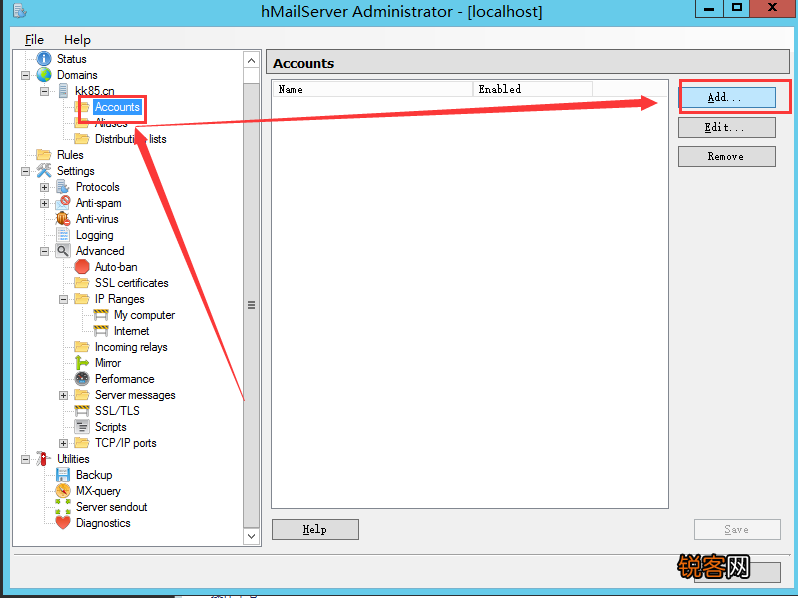Viewport: 798px width, 598px height.
Task: Expand the Server messages node
Action: [63, 395]
